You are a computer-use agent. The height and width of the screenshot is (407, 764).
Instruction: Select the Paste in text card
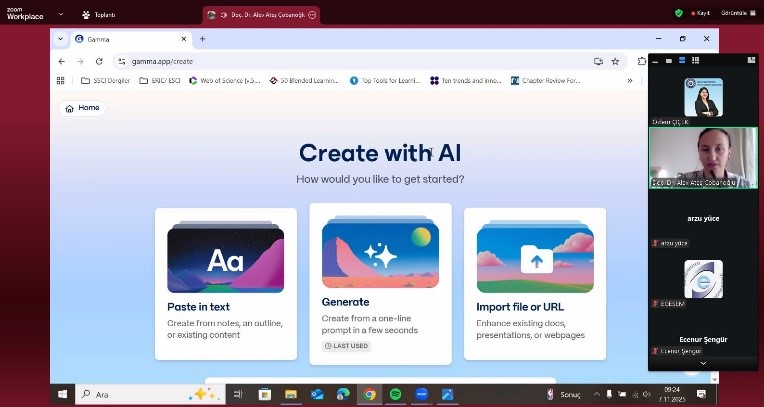[x=225, y=283]
